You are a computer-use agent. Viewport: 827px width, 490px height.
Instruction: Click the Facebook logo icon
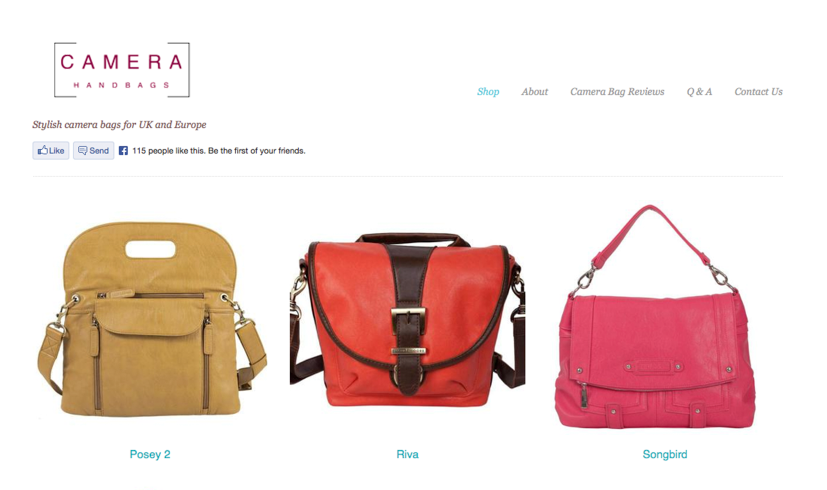coord(123,151)
